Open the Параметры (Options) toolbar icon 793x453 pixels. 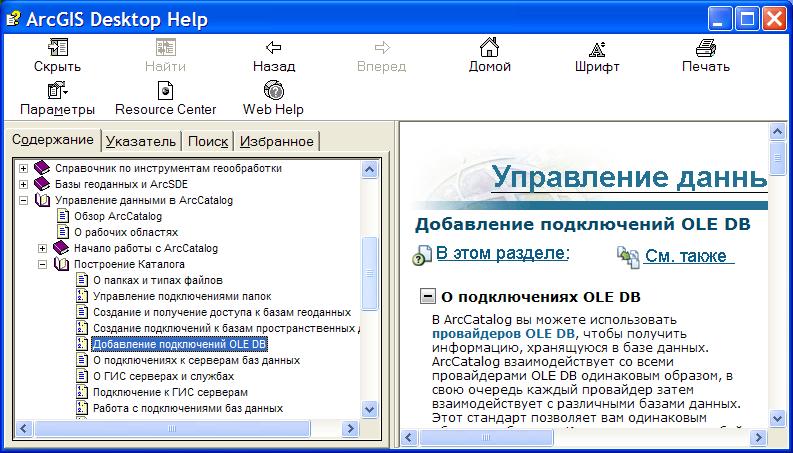(x=58, y=90)
